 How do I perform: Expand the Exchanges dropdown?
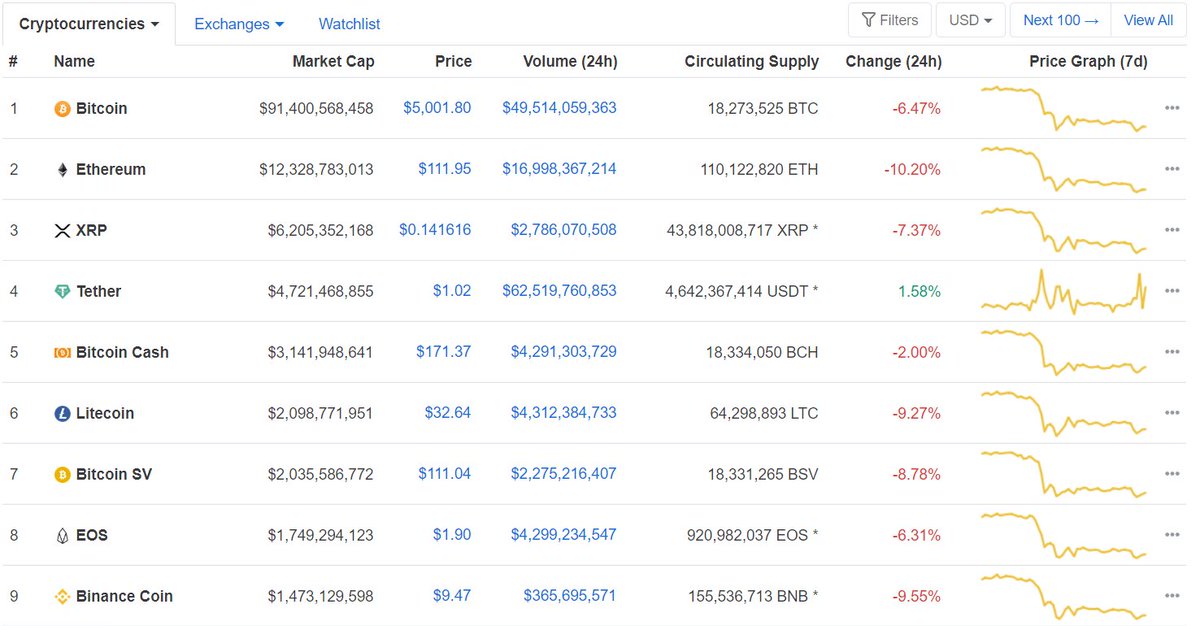click(239, 24)
